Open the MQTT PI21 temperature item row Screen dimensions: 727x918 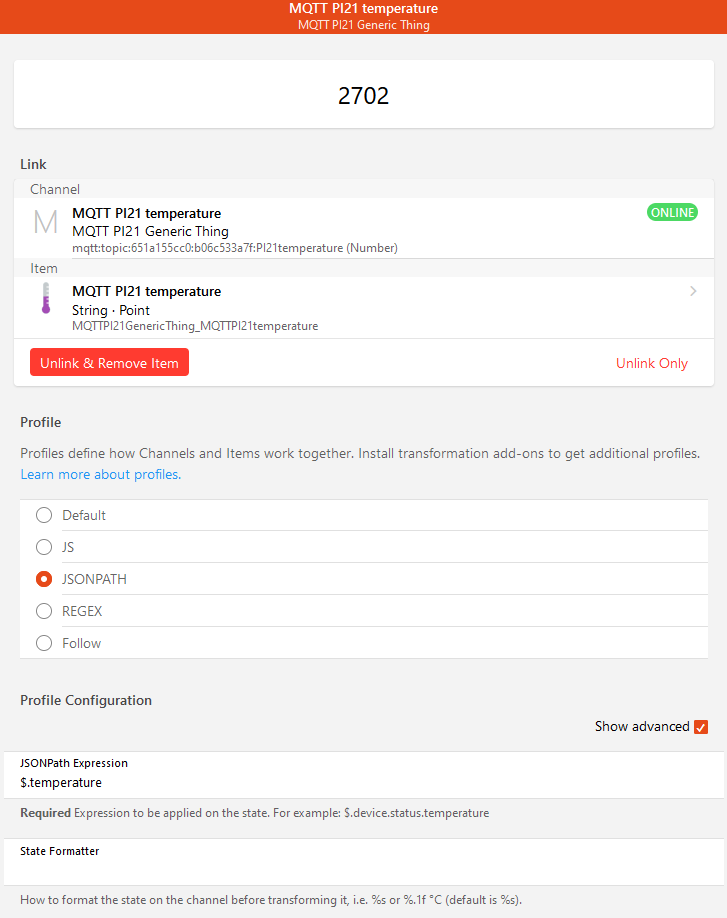pyautogui.click(x=364, y=307)
